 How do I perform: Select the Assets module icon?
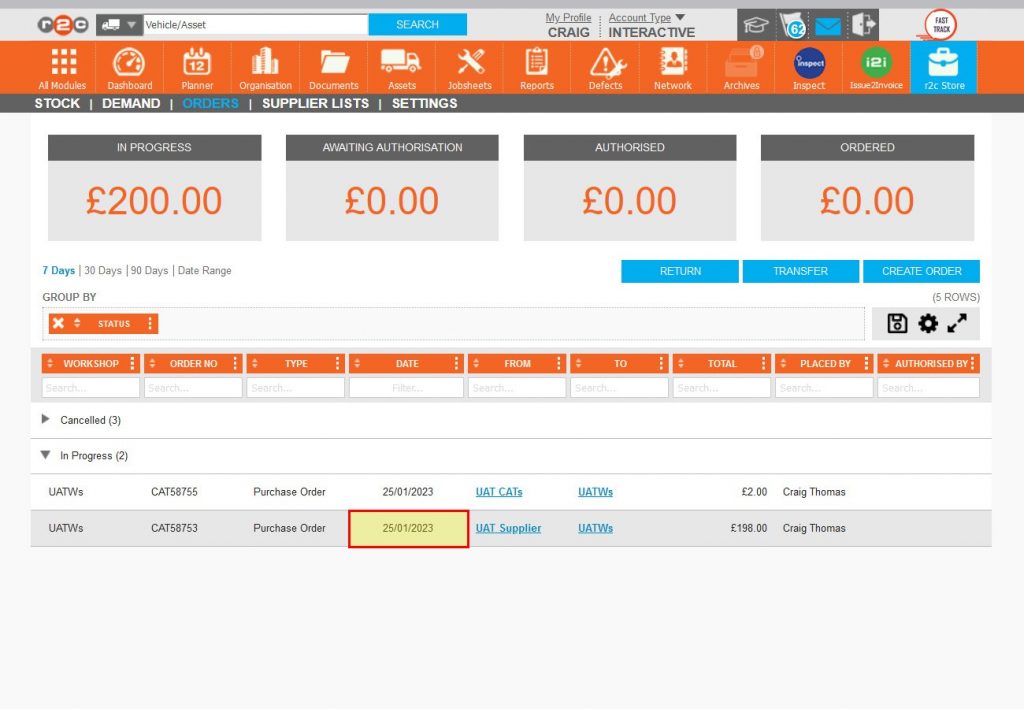[401, 66]
